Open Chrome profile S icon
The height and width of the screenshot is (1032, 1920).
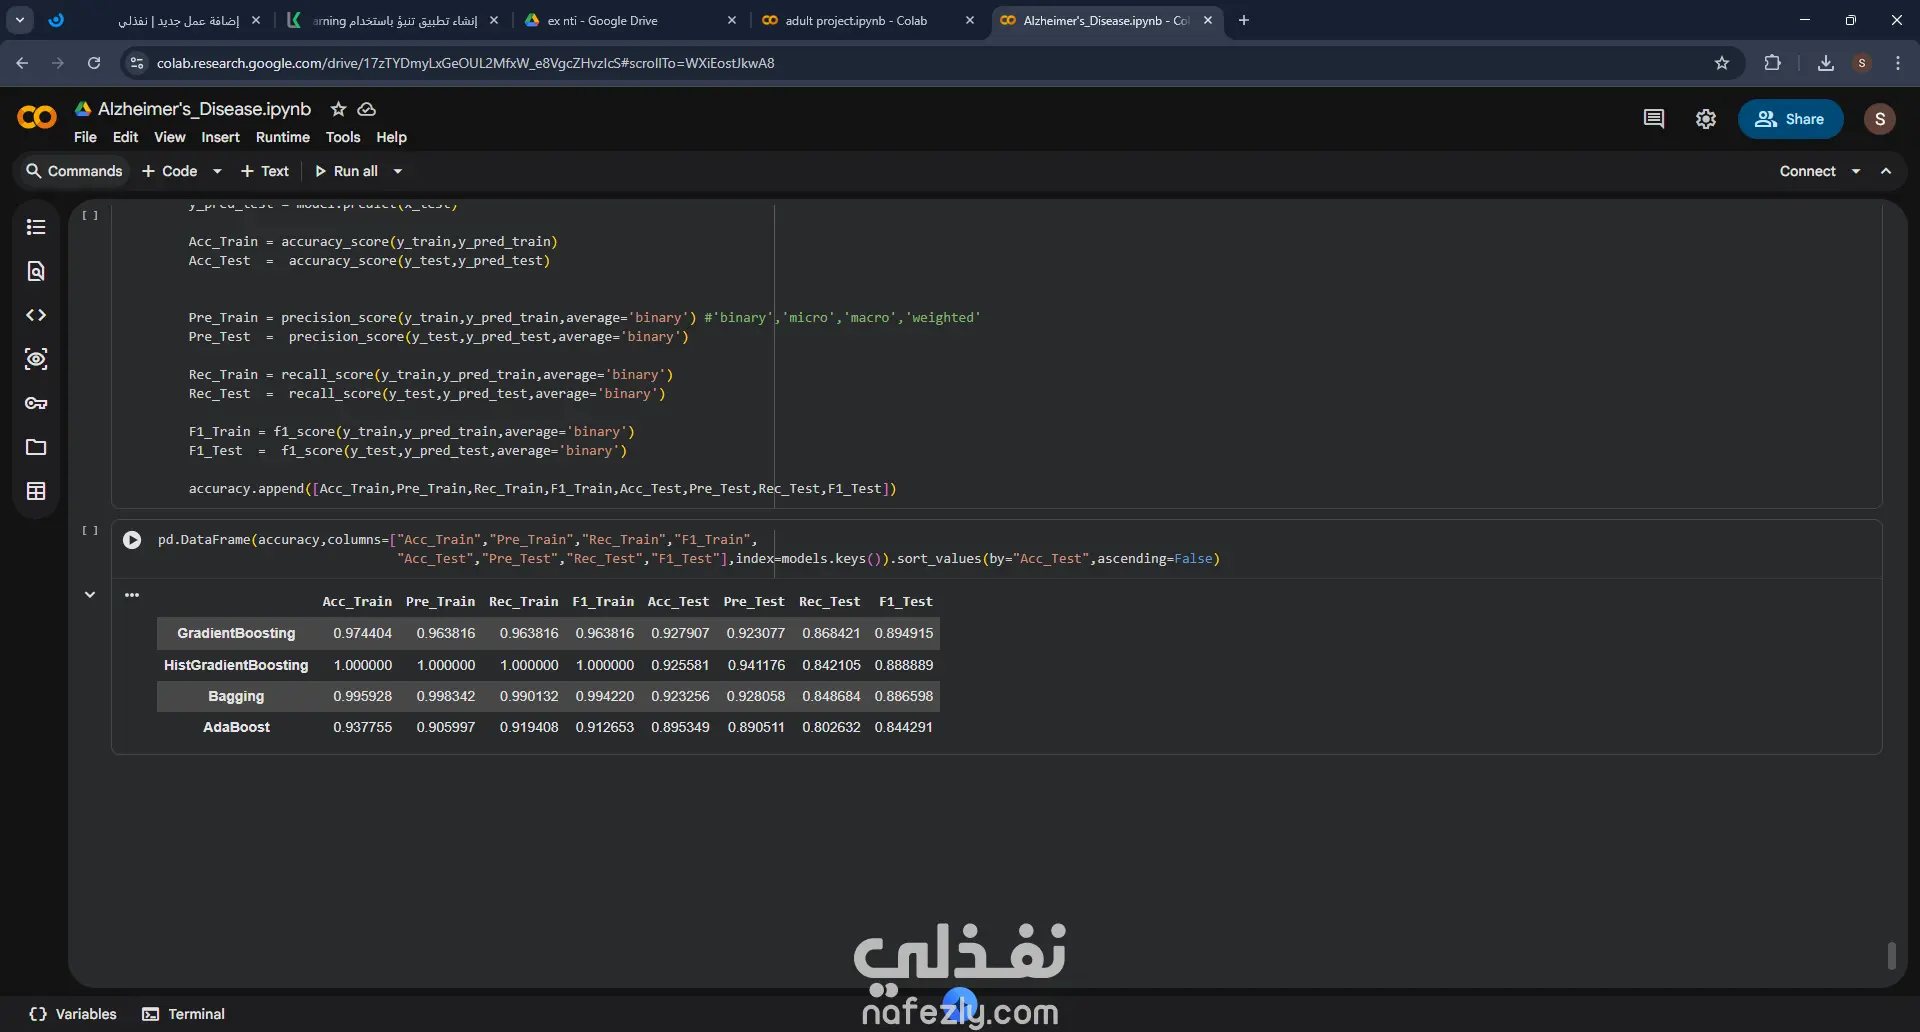click(1862, 63)
